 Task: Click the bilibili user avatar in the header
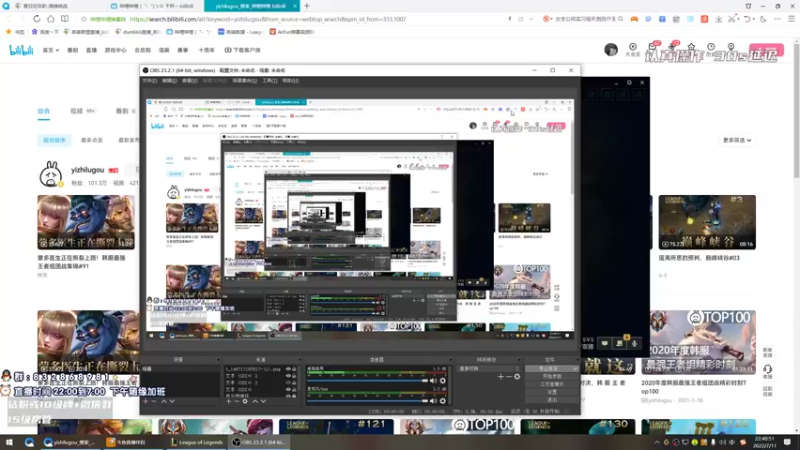611,49
